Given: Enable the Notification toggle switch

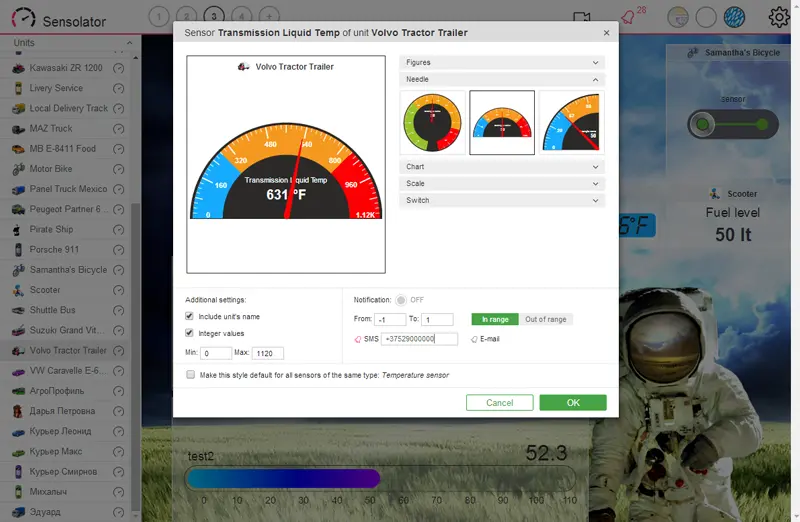Looking at the screenshot, I should click(401, 300).
